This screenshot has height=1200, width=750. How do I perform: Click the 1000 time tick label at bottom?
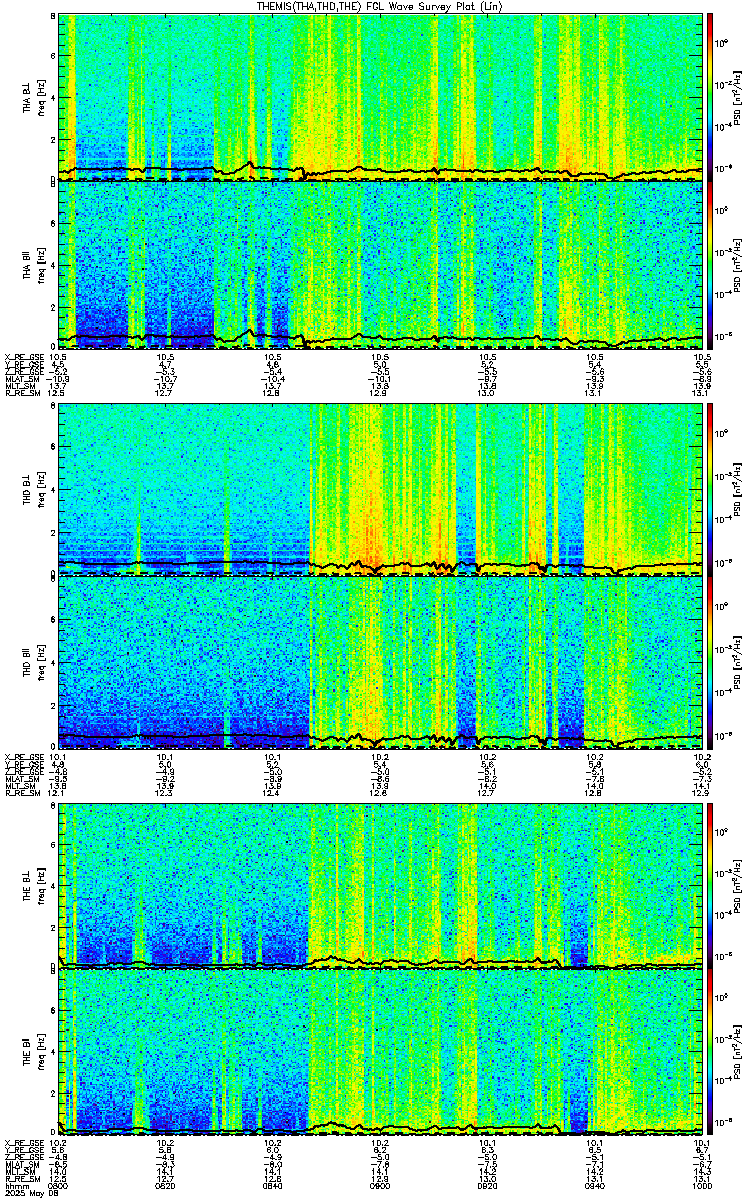point(701,1184)
